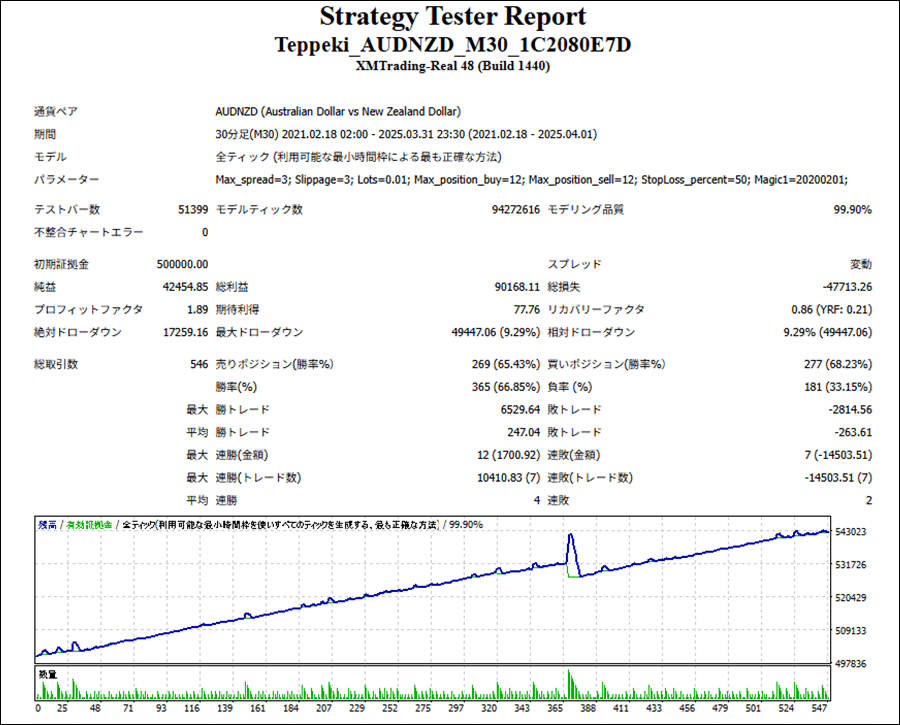900x725 pixels.
Task: Click largest losing trade -2814.56
Action: point(850,409)
